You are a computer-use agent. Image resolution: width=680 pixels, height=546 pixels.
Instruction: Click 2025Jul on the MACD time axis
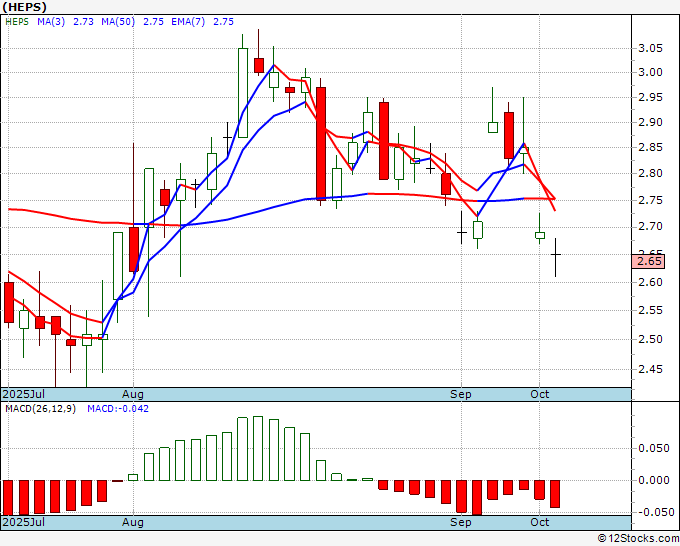(23, 522)
